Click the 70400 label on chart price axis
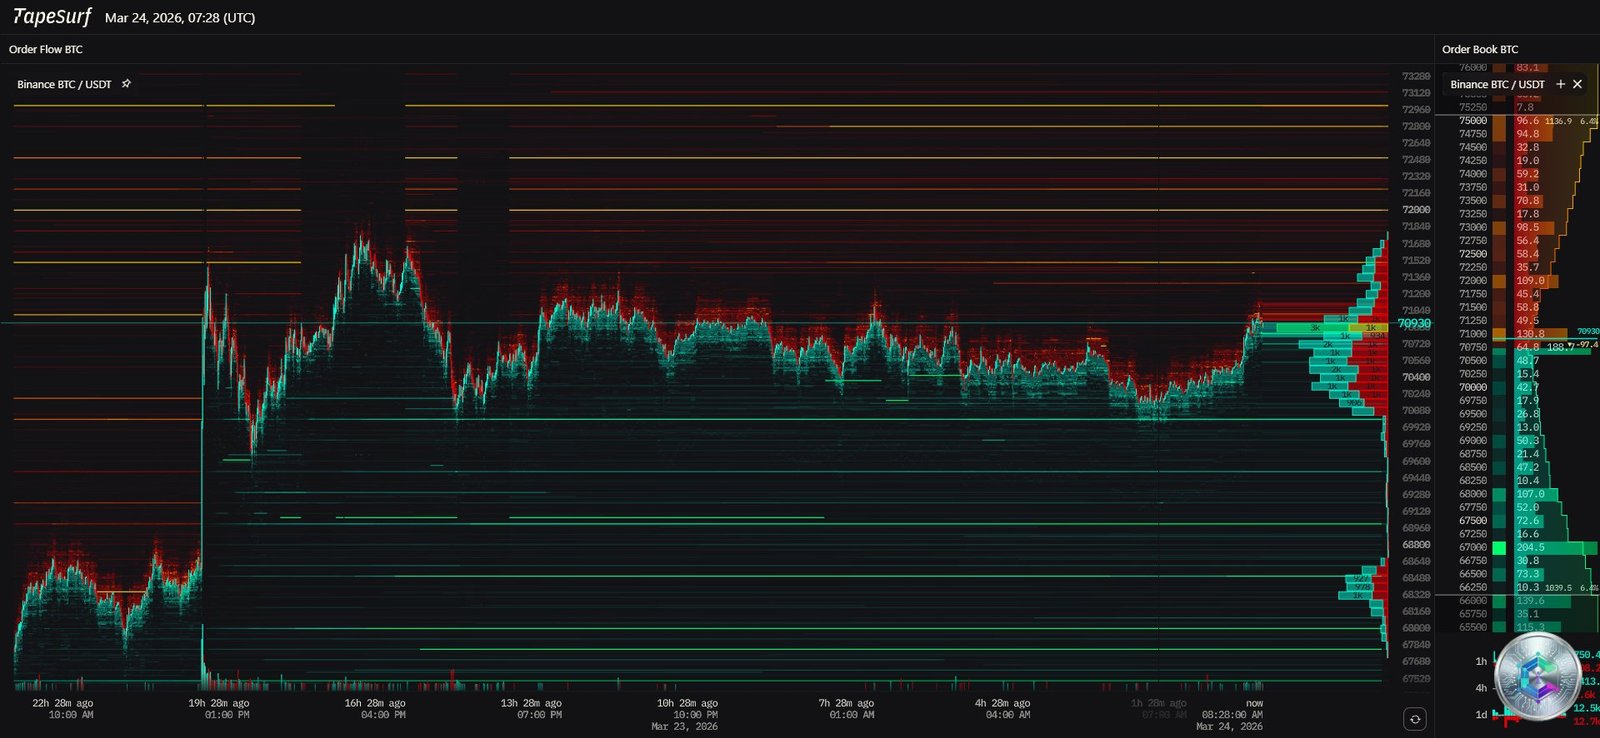Viewport: 1600px width, 738px height. click(x=1416, y=377)
